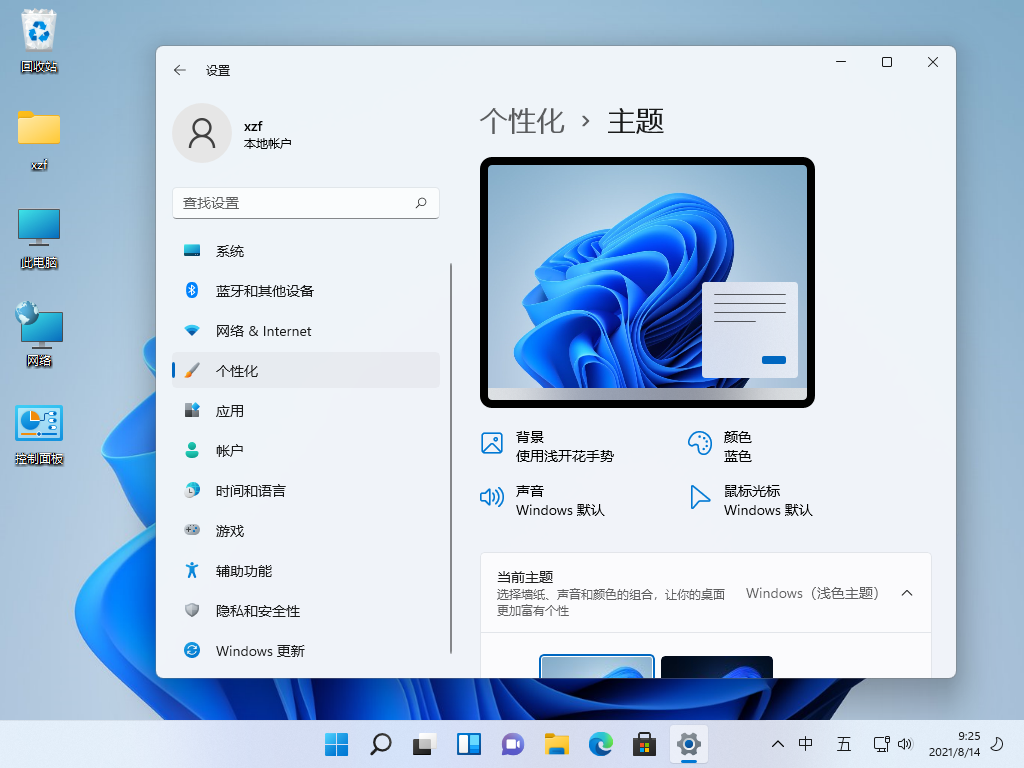Show hidden tray icons chevron
Image resolution: width=1024 pixels, height=768 pixels.
pyautogui.click(x=778, y=744)
